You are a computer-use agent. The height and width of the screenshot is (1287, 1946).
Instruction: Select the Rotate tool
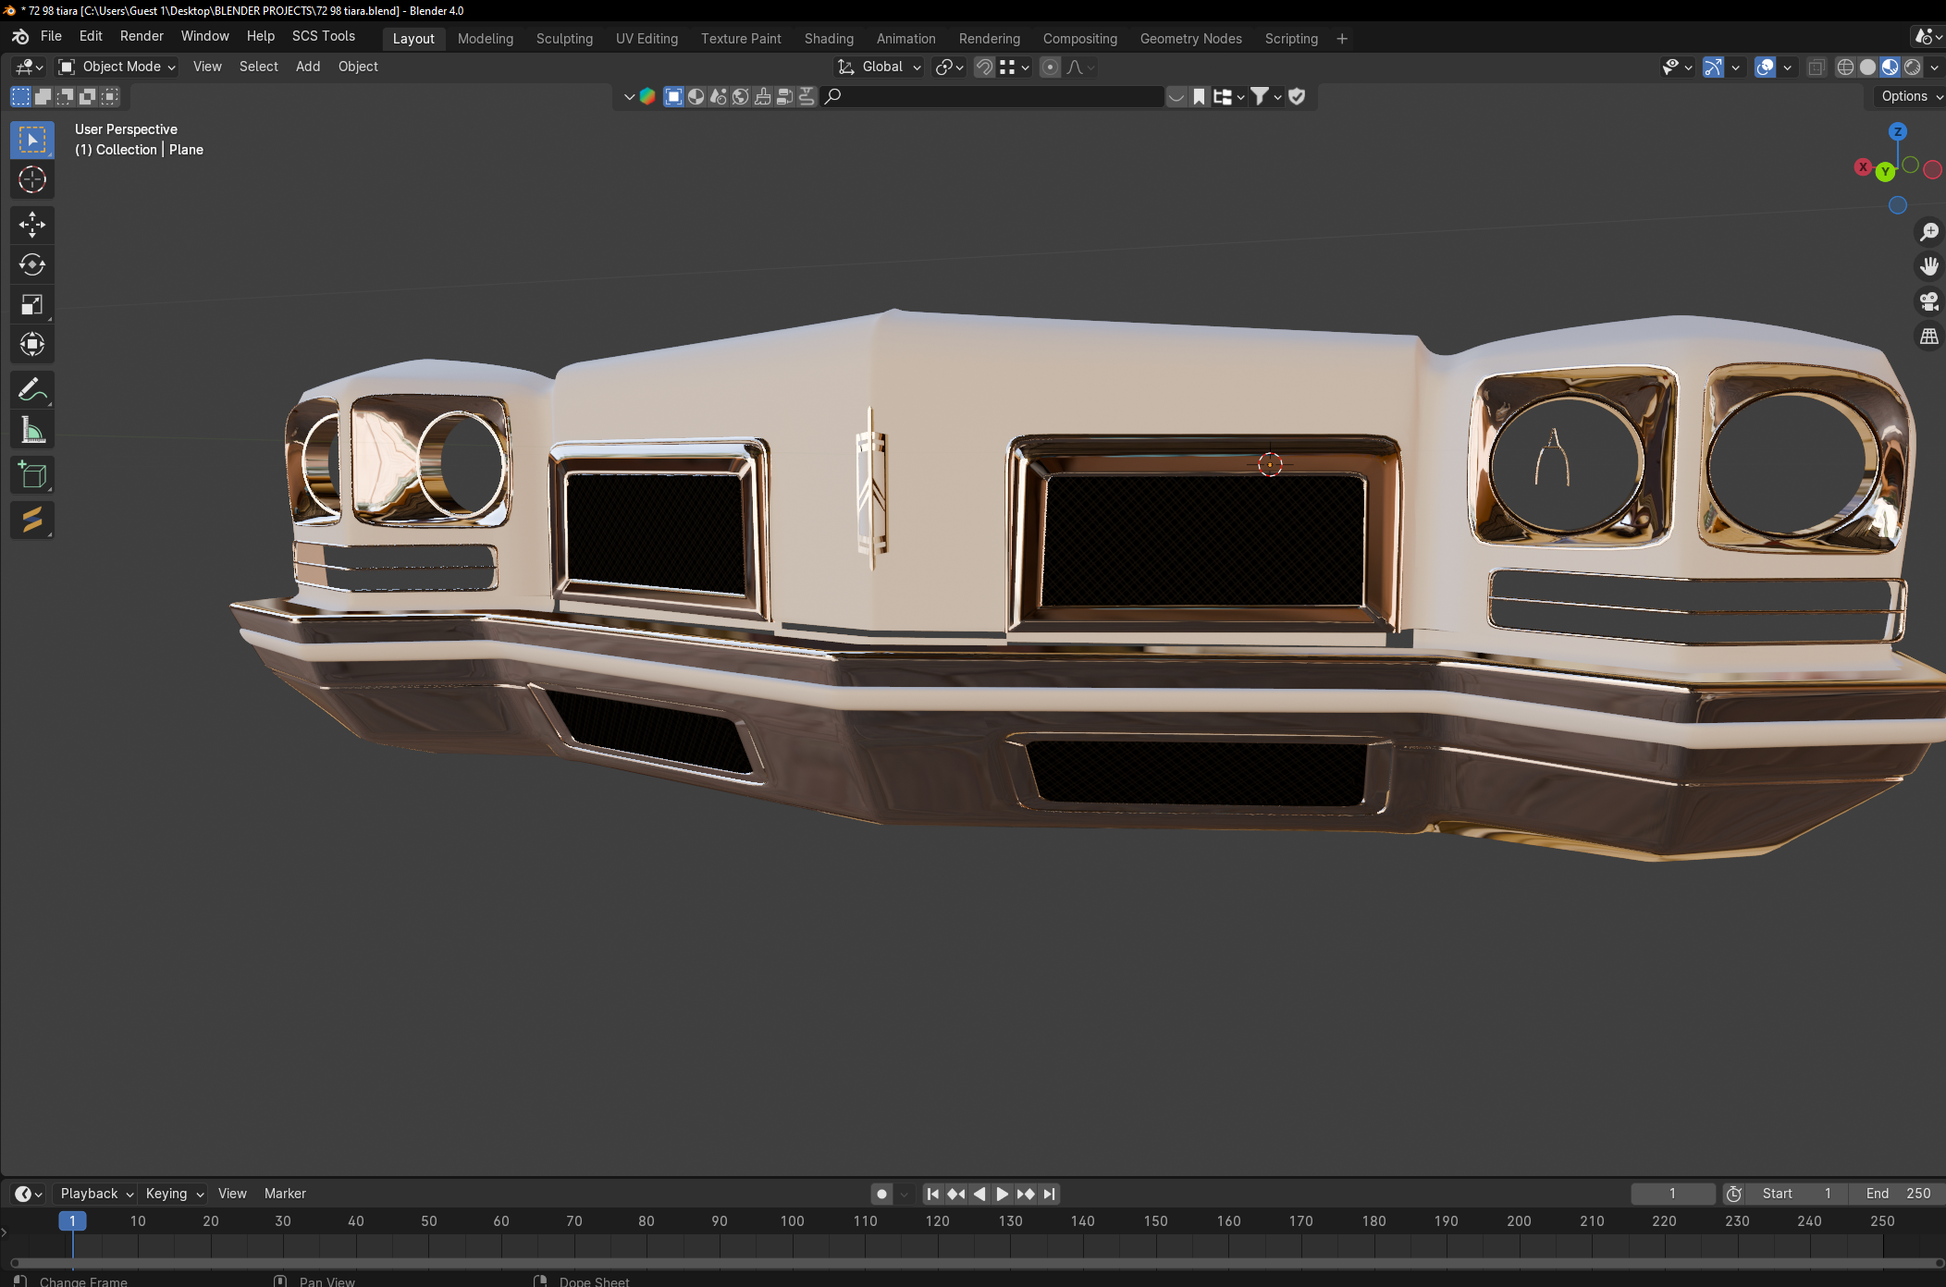pos(32,265)
